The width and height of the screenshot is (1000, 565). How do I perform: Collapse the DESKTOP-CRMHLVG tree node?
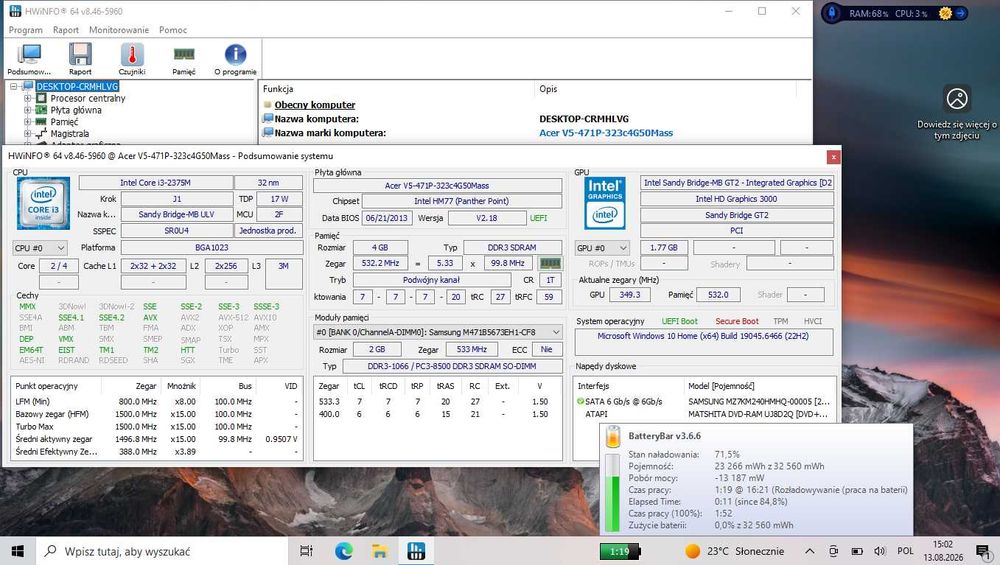pos(13,86)
